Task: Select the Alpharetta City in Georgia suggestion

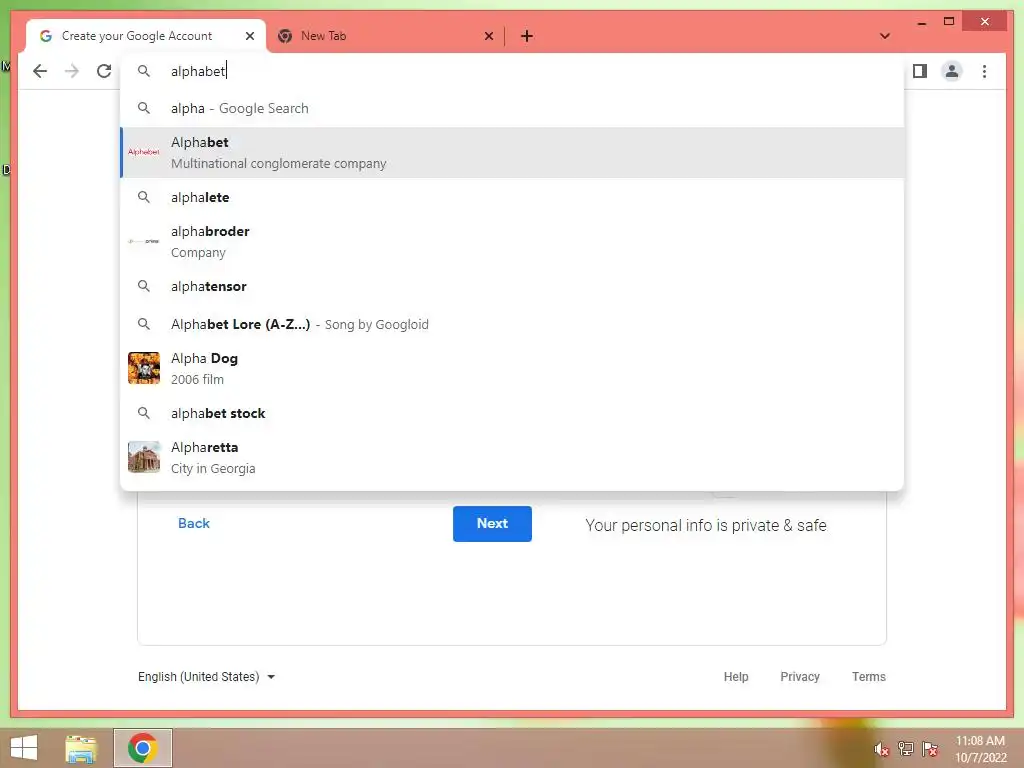Action: coord(513,457)
